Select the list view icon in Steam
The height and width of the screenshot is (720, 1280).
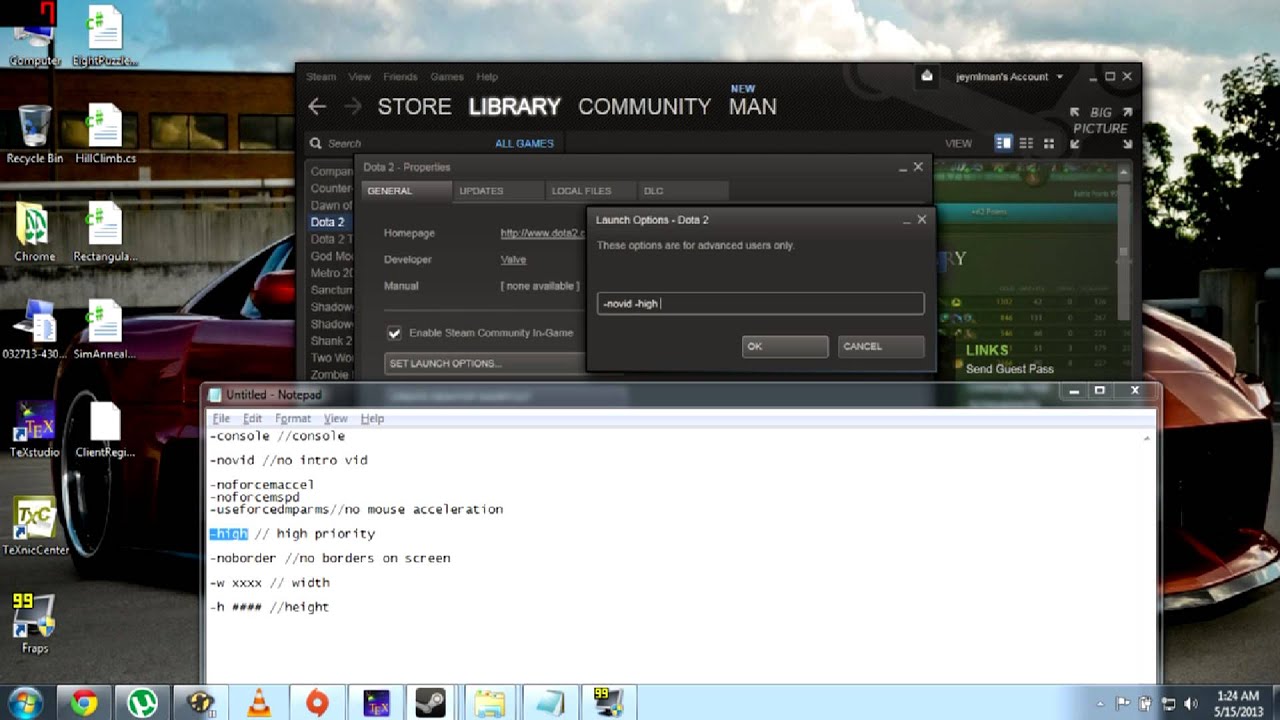pyautogui.click(x=1026, y=143)
